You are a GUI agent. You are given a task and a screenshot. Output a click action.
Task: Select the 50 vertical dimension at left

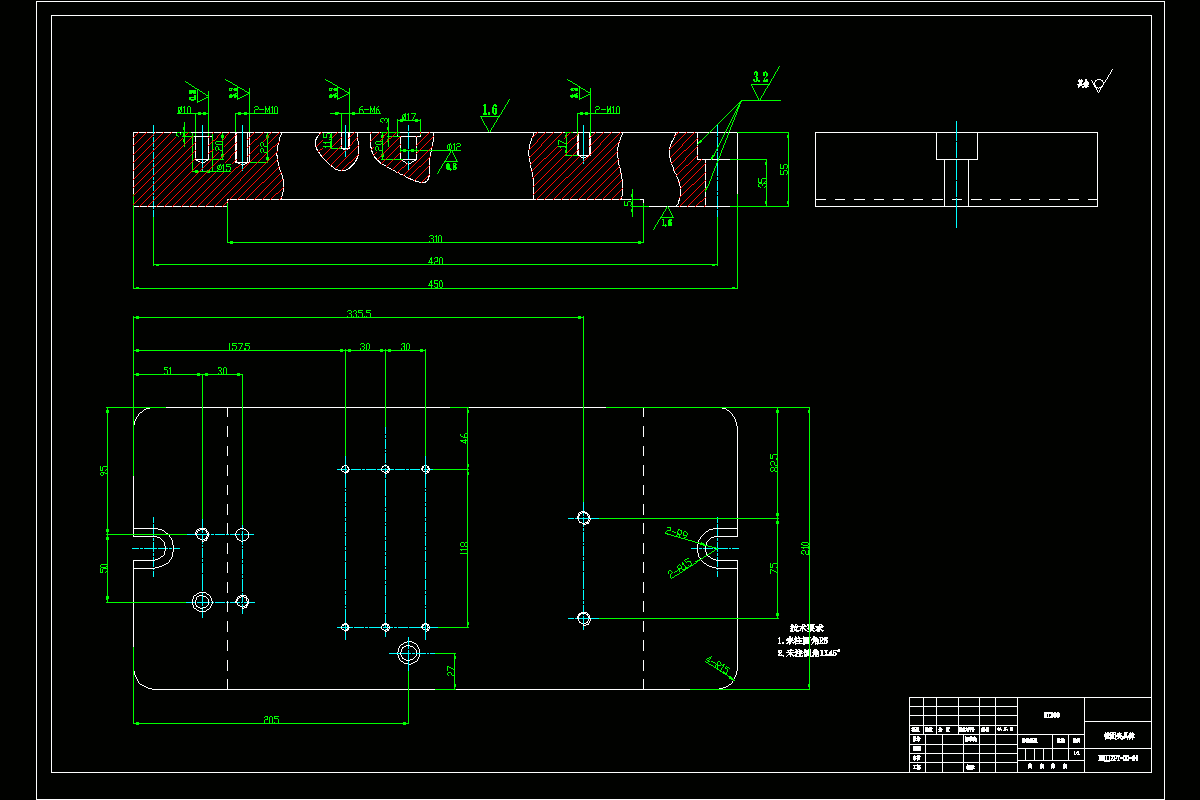103,568
